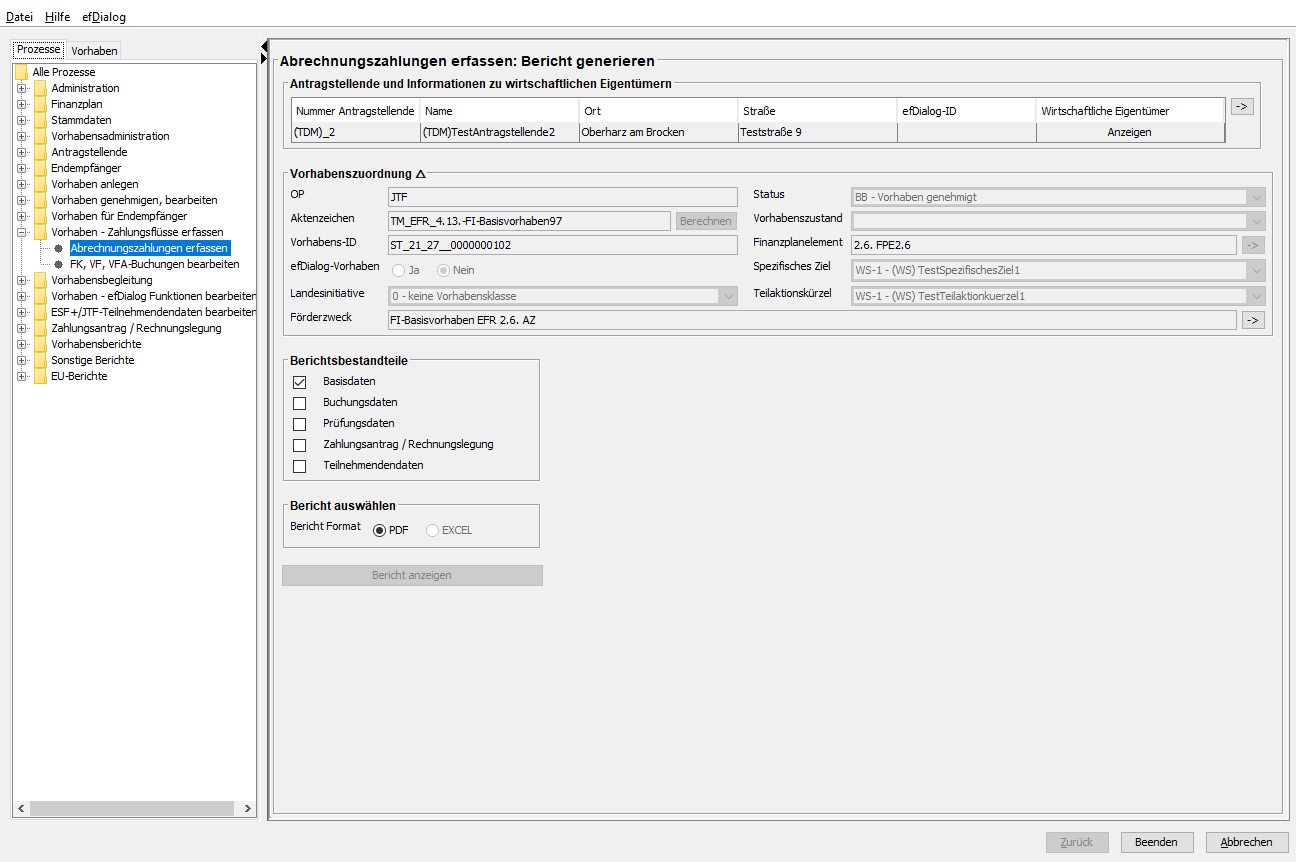Image resolution: width=1296 pixels, height=862 pixels.
Task: Click the arrow button next to Förderzweck
Action: [x=1253, y=320]
